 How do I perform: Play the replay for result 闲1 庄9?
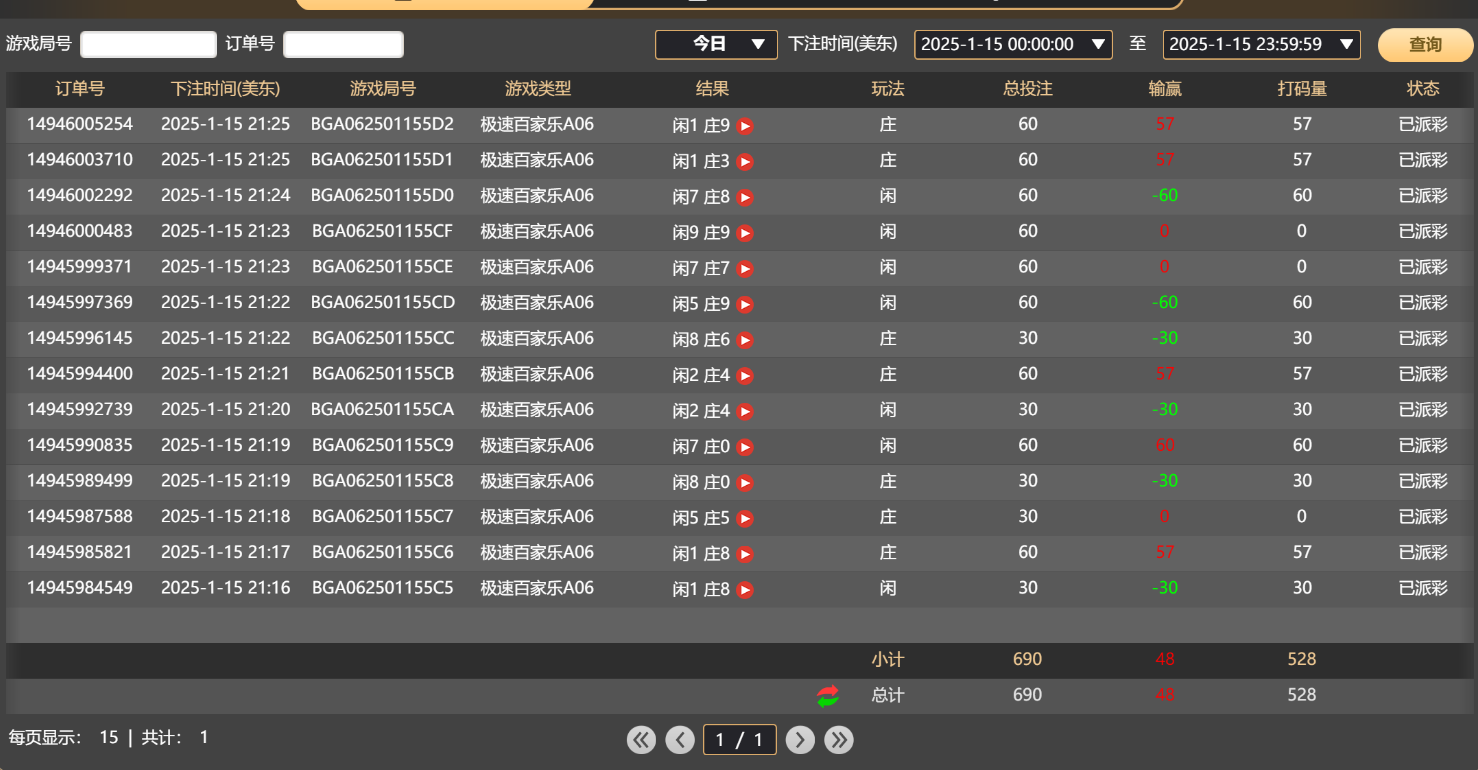(745, 126)
